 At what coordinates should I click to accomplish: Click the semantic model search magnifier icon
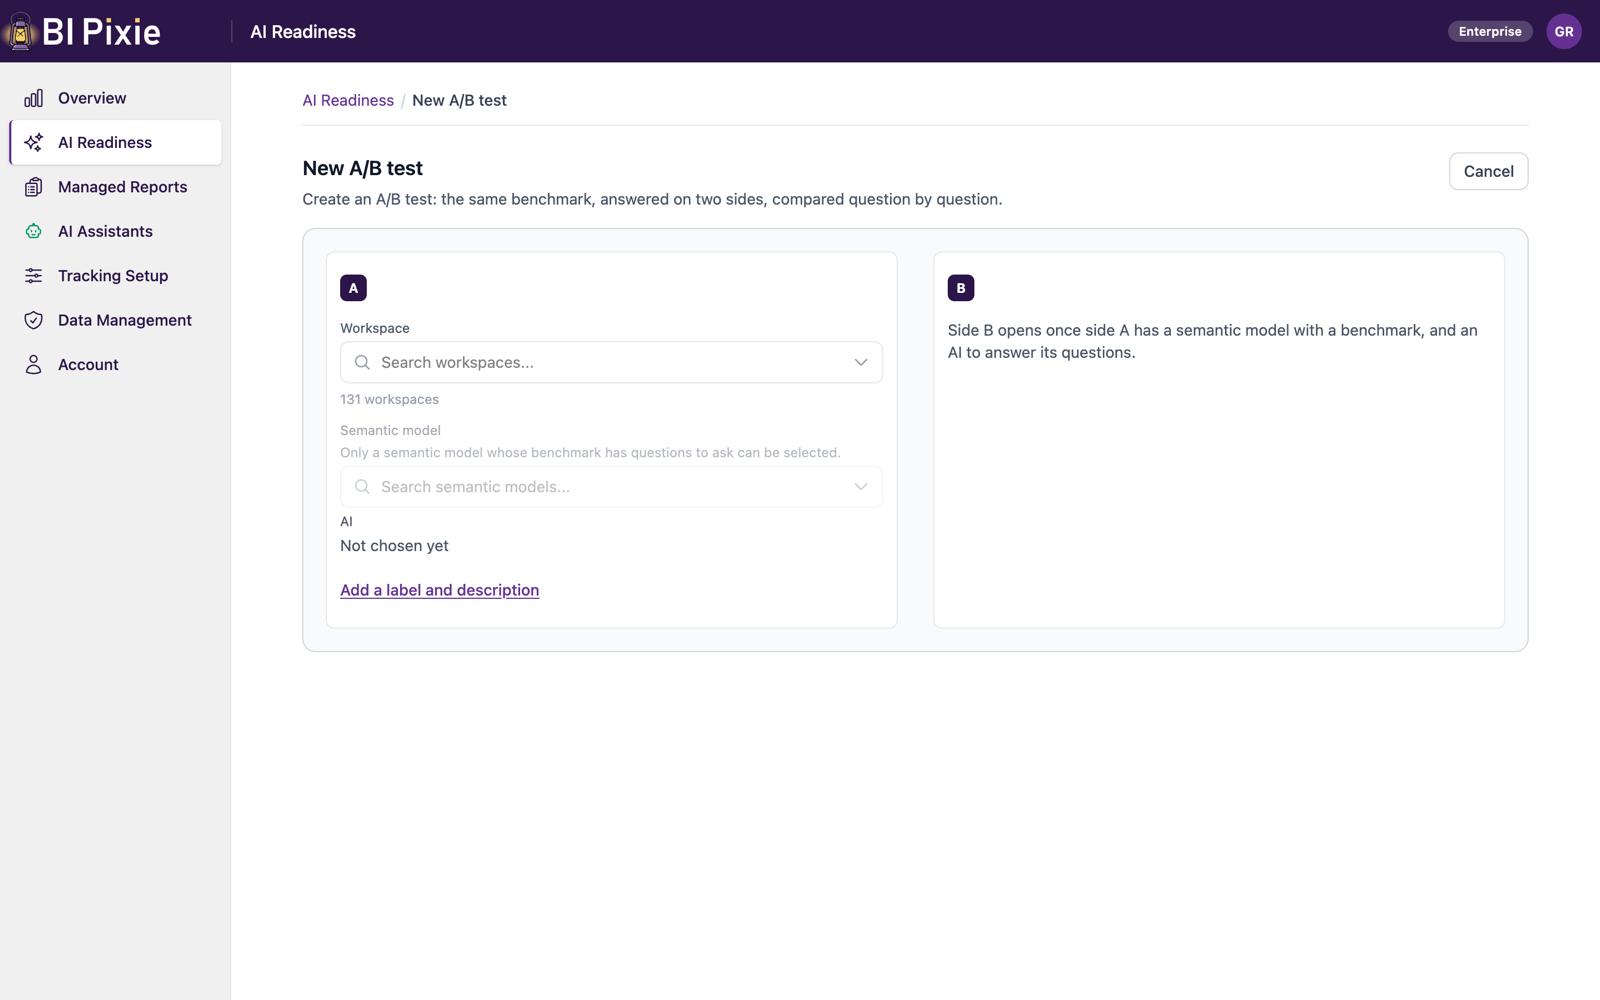point(362,487)
